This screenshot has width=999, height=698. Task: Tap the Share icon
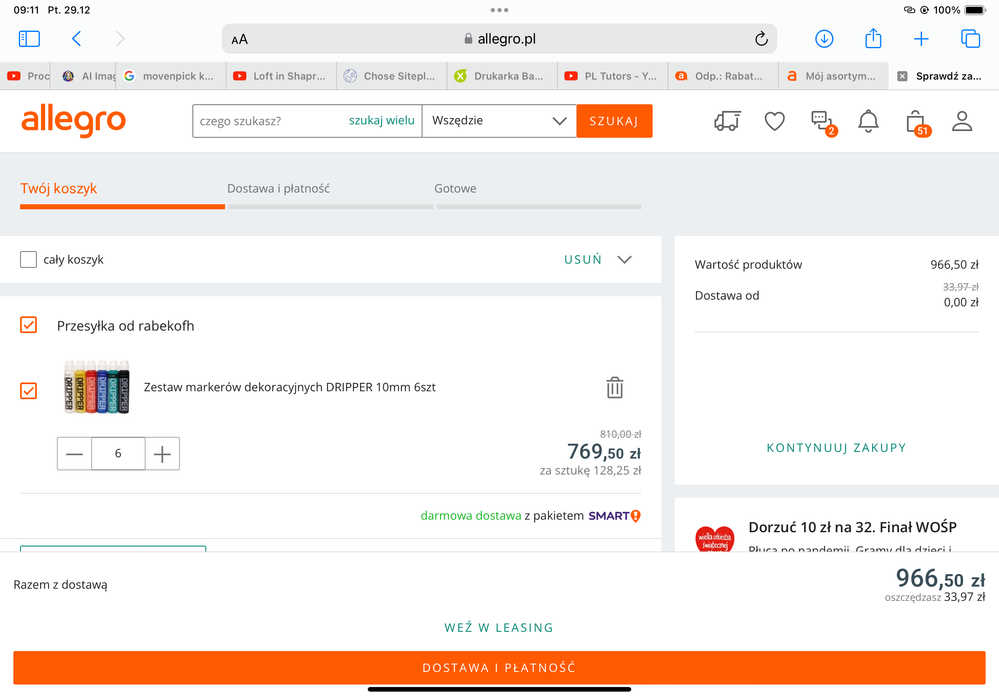(x=873, y=38)
